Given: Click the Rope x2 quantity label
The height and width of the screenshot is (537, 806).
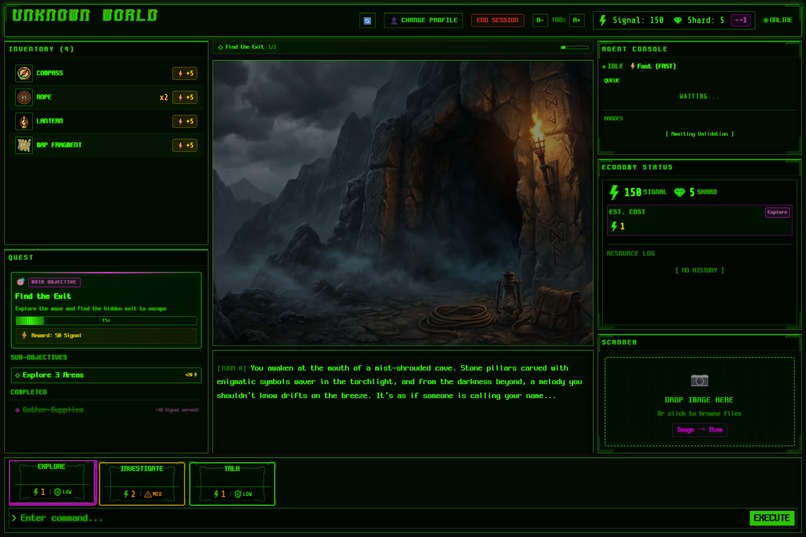Looking at the screenshot, I should [163, 97].
